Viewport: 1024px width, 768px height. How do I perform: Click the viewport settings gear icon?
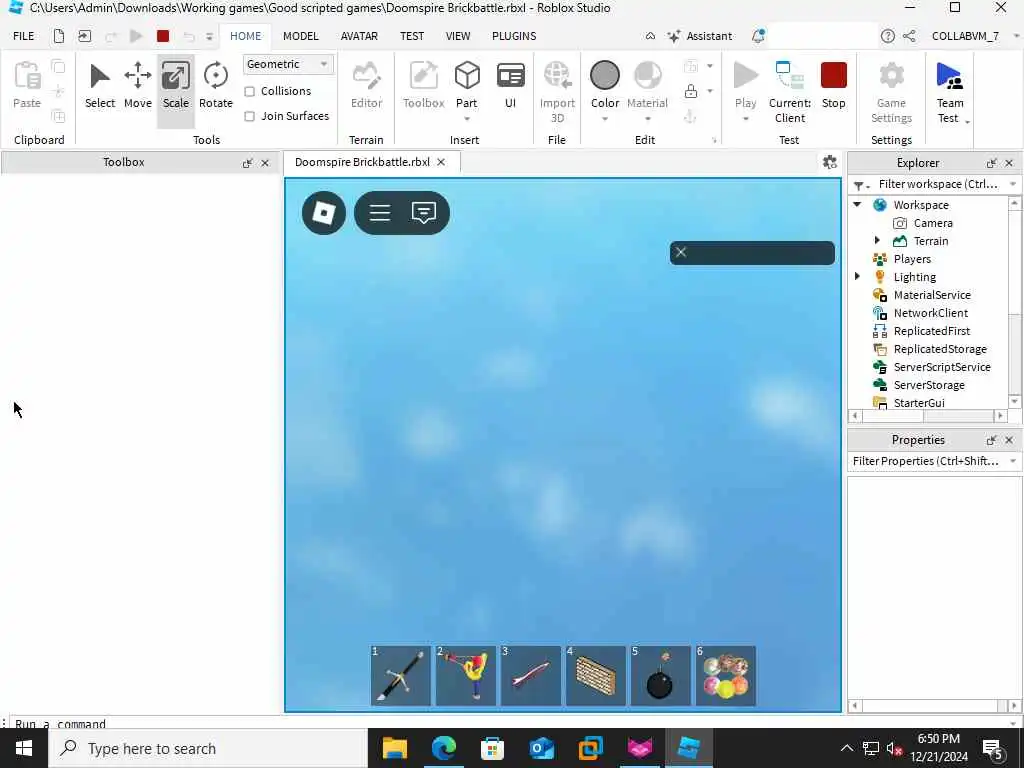click(x=829, y=162)
